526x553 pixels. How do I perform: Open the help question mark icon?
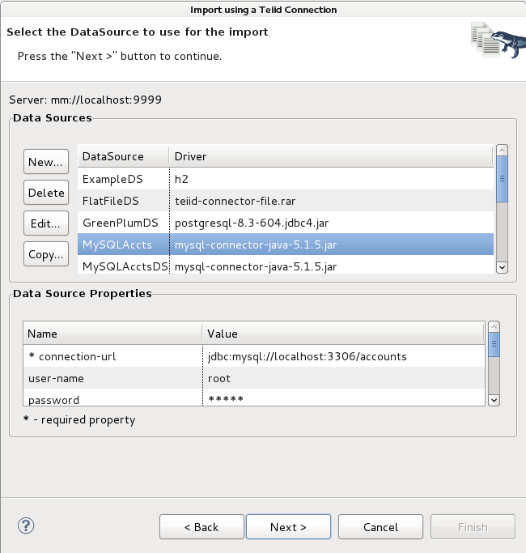pos(26,526)
